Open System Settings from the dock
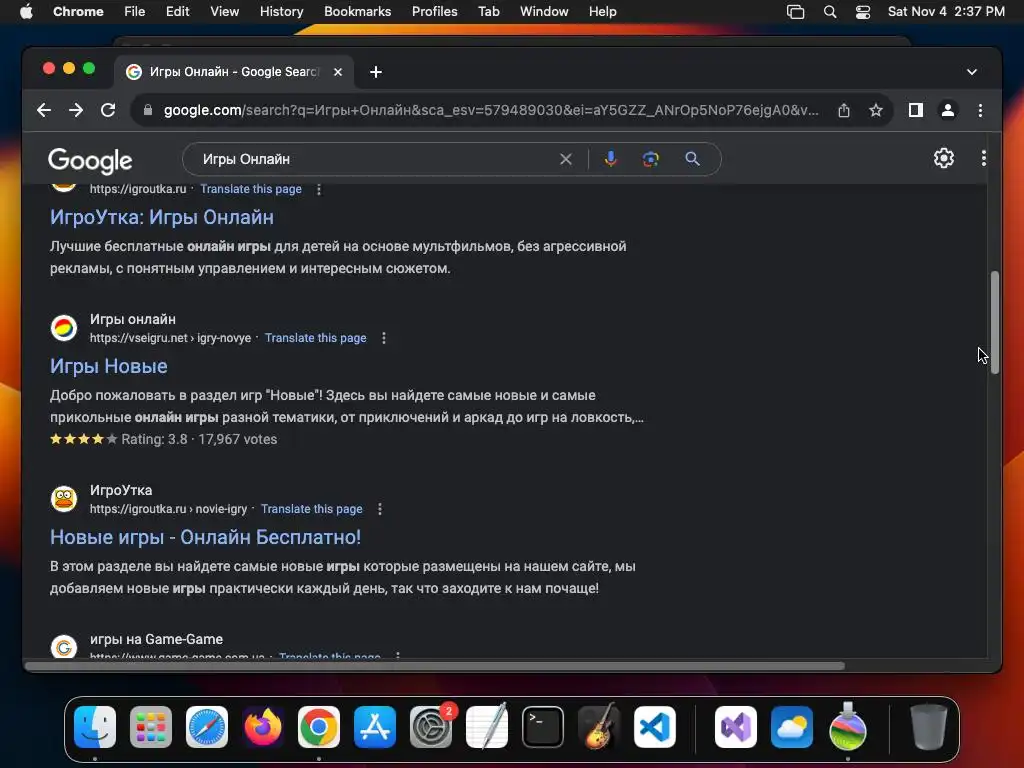Image resolution: width=1024 pixels, height=768 pixels. coord(431,727)
